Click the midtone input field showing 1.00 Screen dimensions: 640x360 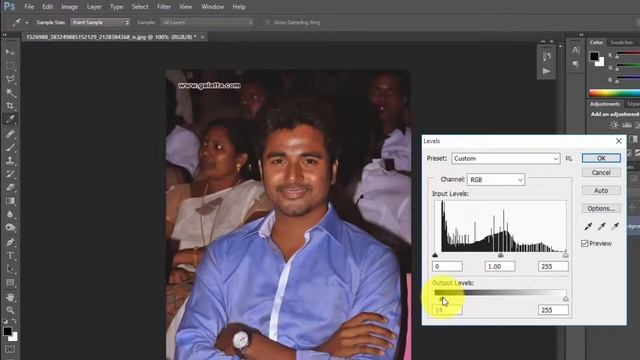[500, 267]
